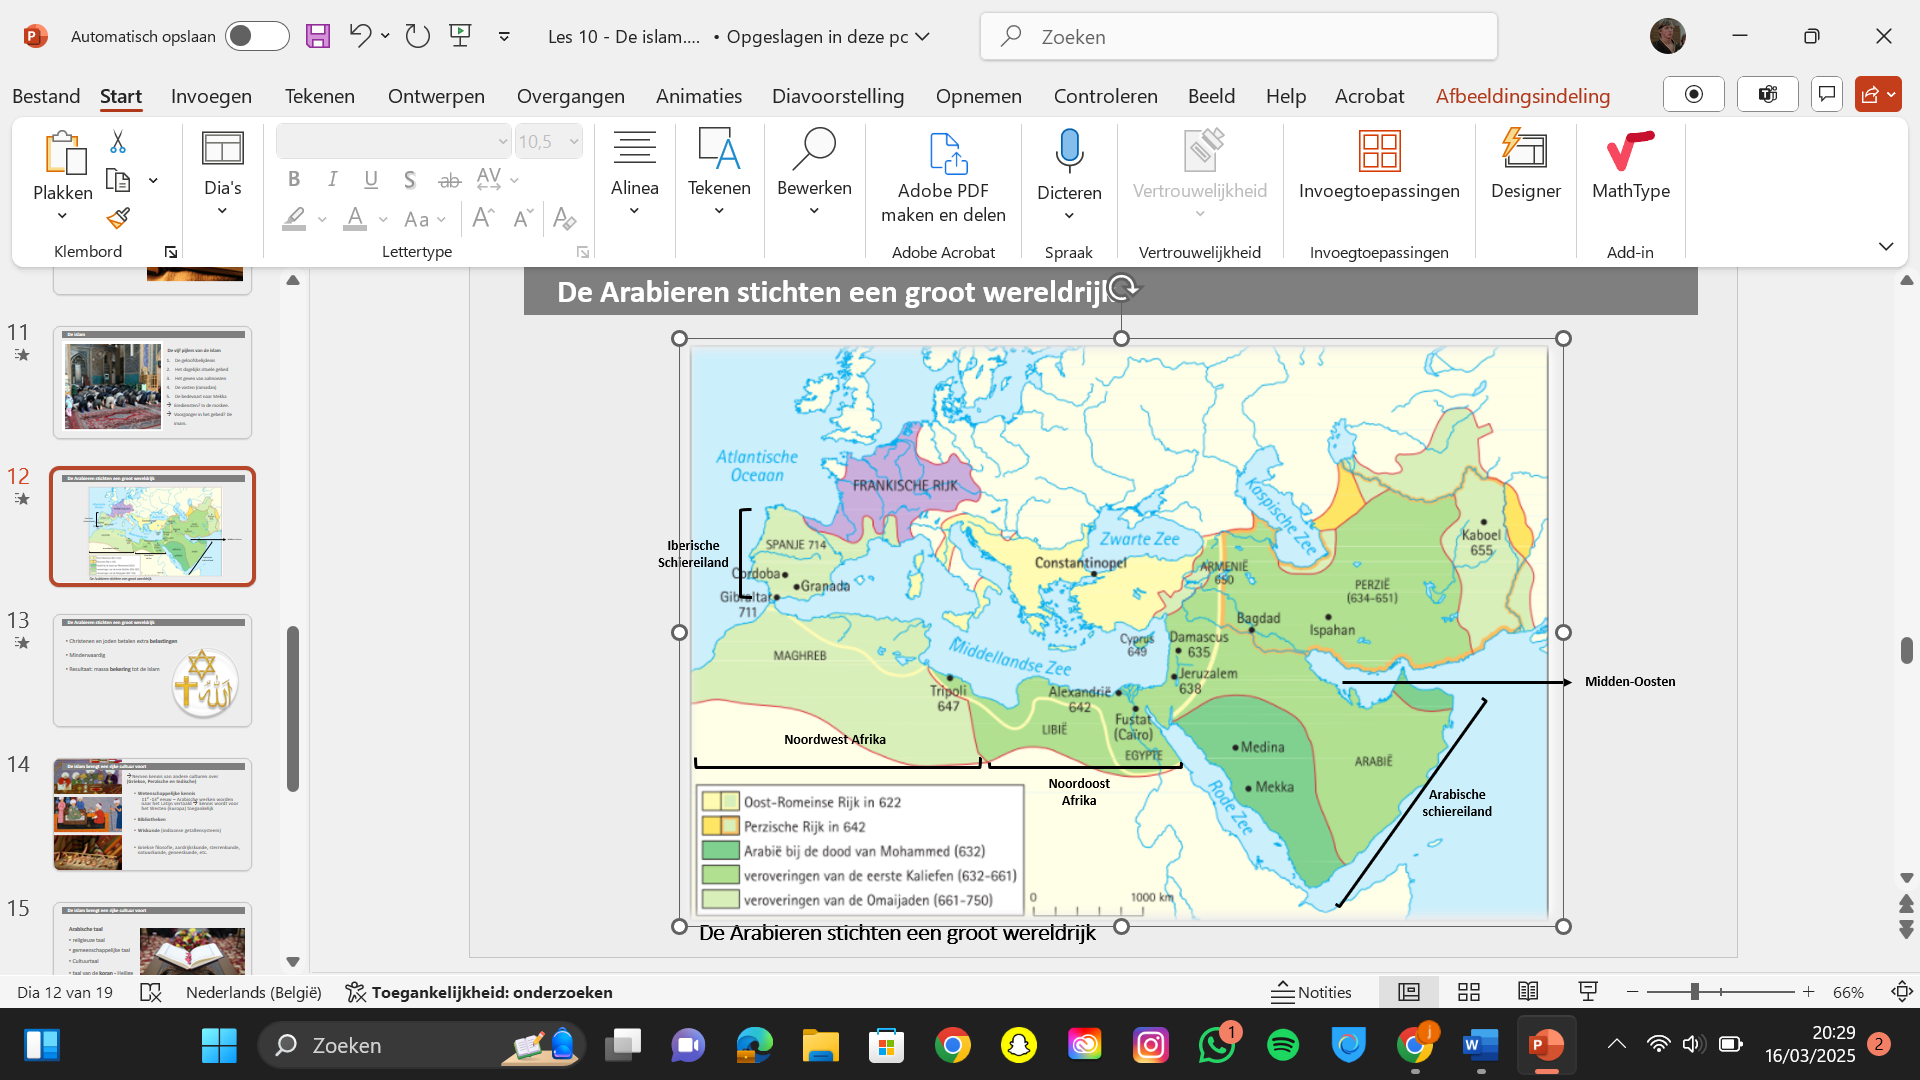Start slideshow from status bar
This screenshot has height=1080, width=1920.
(1588, 992)
